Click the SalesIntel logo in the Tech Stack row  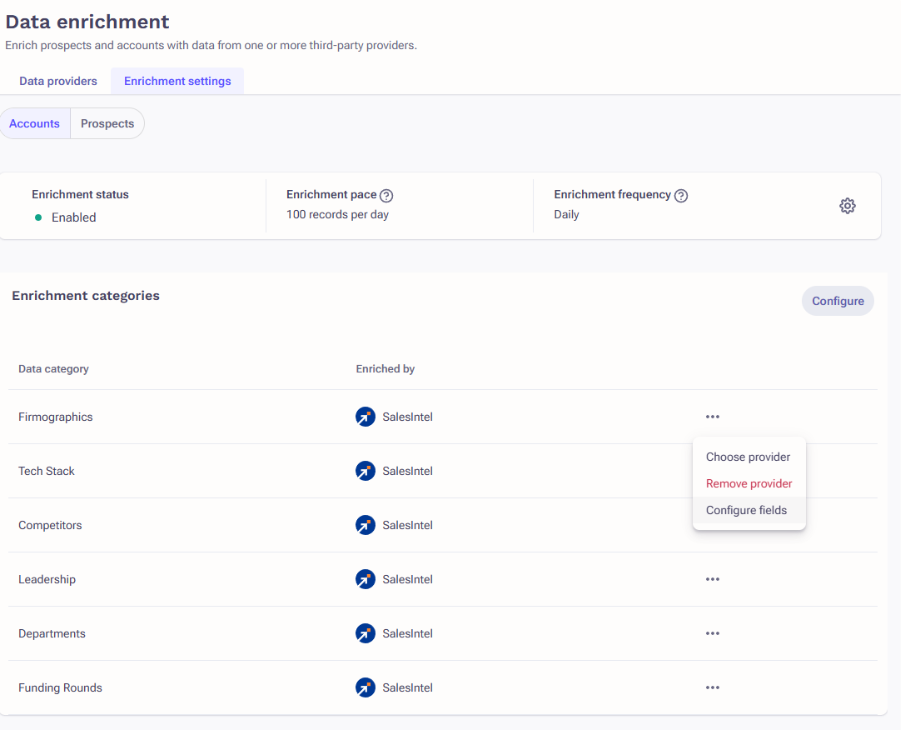(x=365, y=470)
